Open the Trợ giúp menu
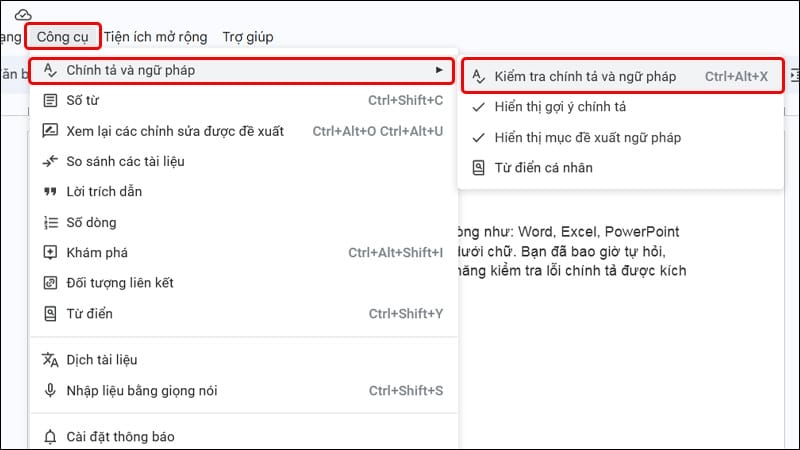The width and height of the screenshot is (800, 450). 247,37
